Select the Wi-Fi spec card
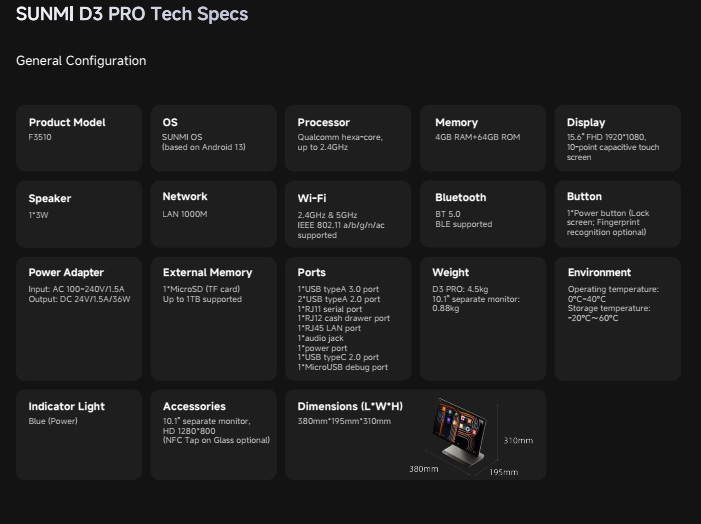 [347, 214]
